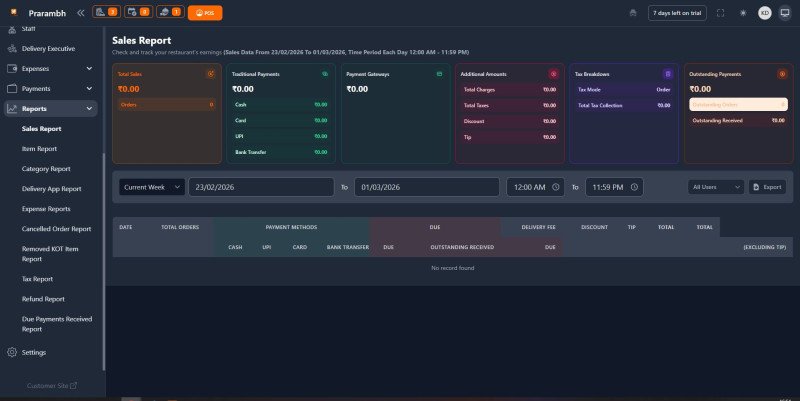Screen dimensions: 800x401
Task: Switch light/dark theme with the sun icon
Action: click(743, 13)
